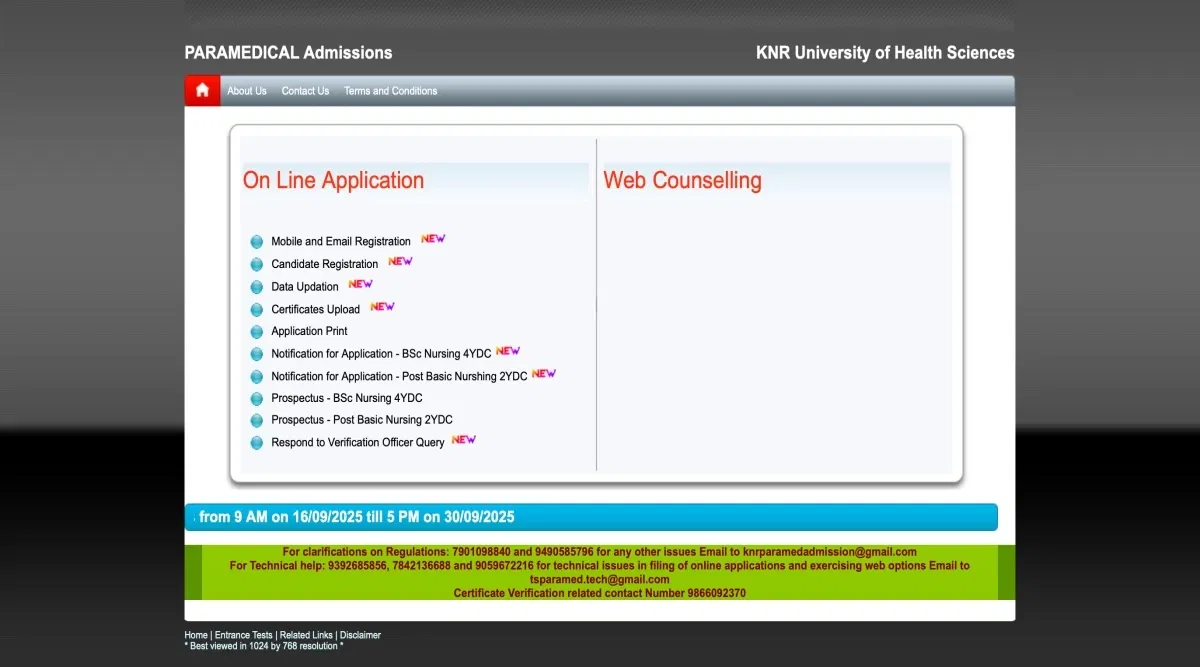Click globe bullet beside Prospectus Post Basic Nursing
Image resolution: width=1200 pixels, height=667 pixels.
point(257,421)
